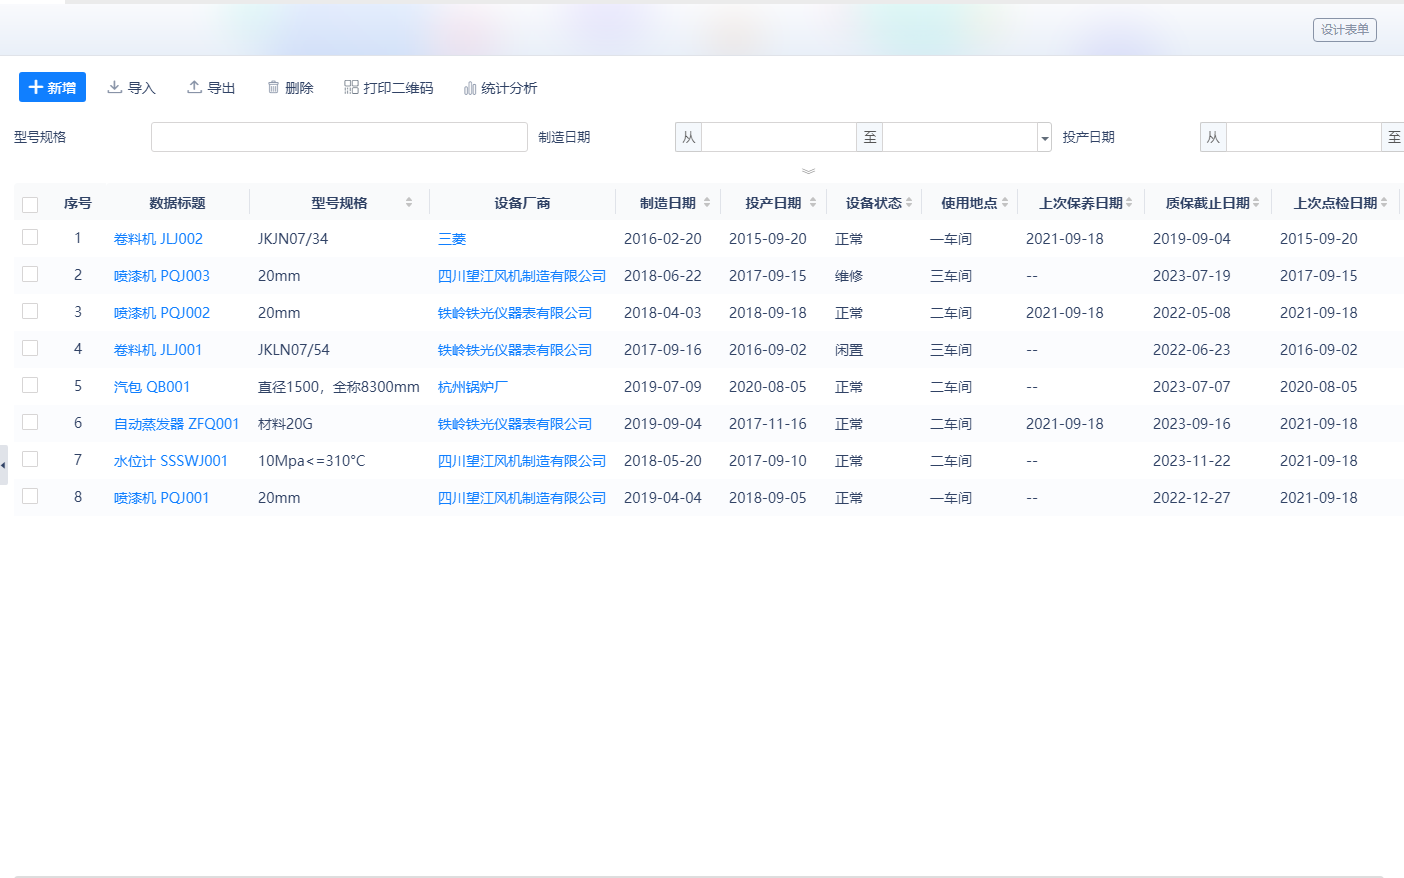The height and width of the screenshot is (878, 1404).
Task: Click the 设计表单 button
Action: tap(1344, 30)
